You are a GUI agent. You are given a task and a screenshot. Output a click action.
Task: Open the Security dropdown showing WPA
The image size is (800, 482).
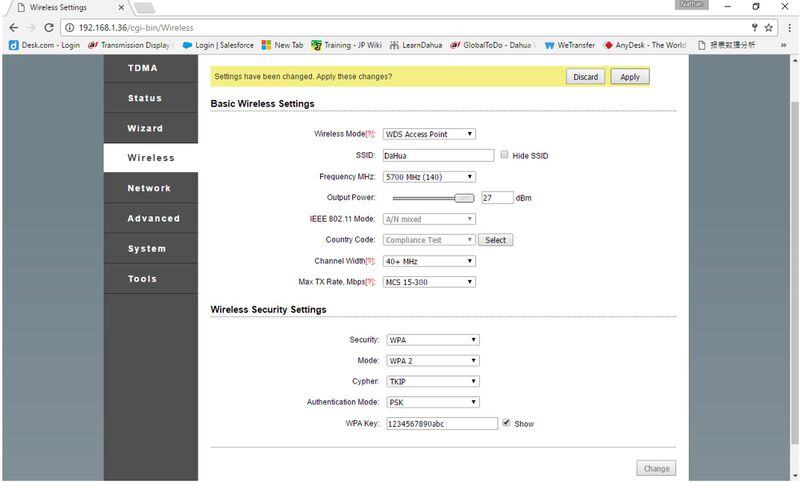[433, 340]
